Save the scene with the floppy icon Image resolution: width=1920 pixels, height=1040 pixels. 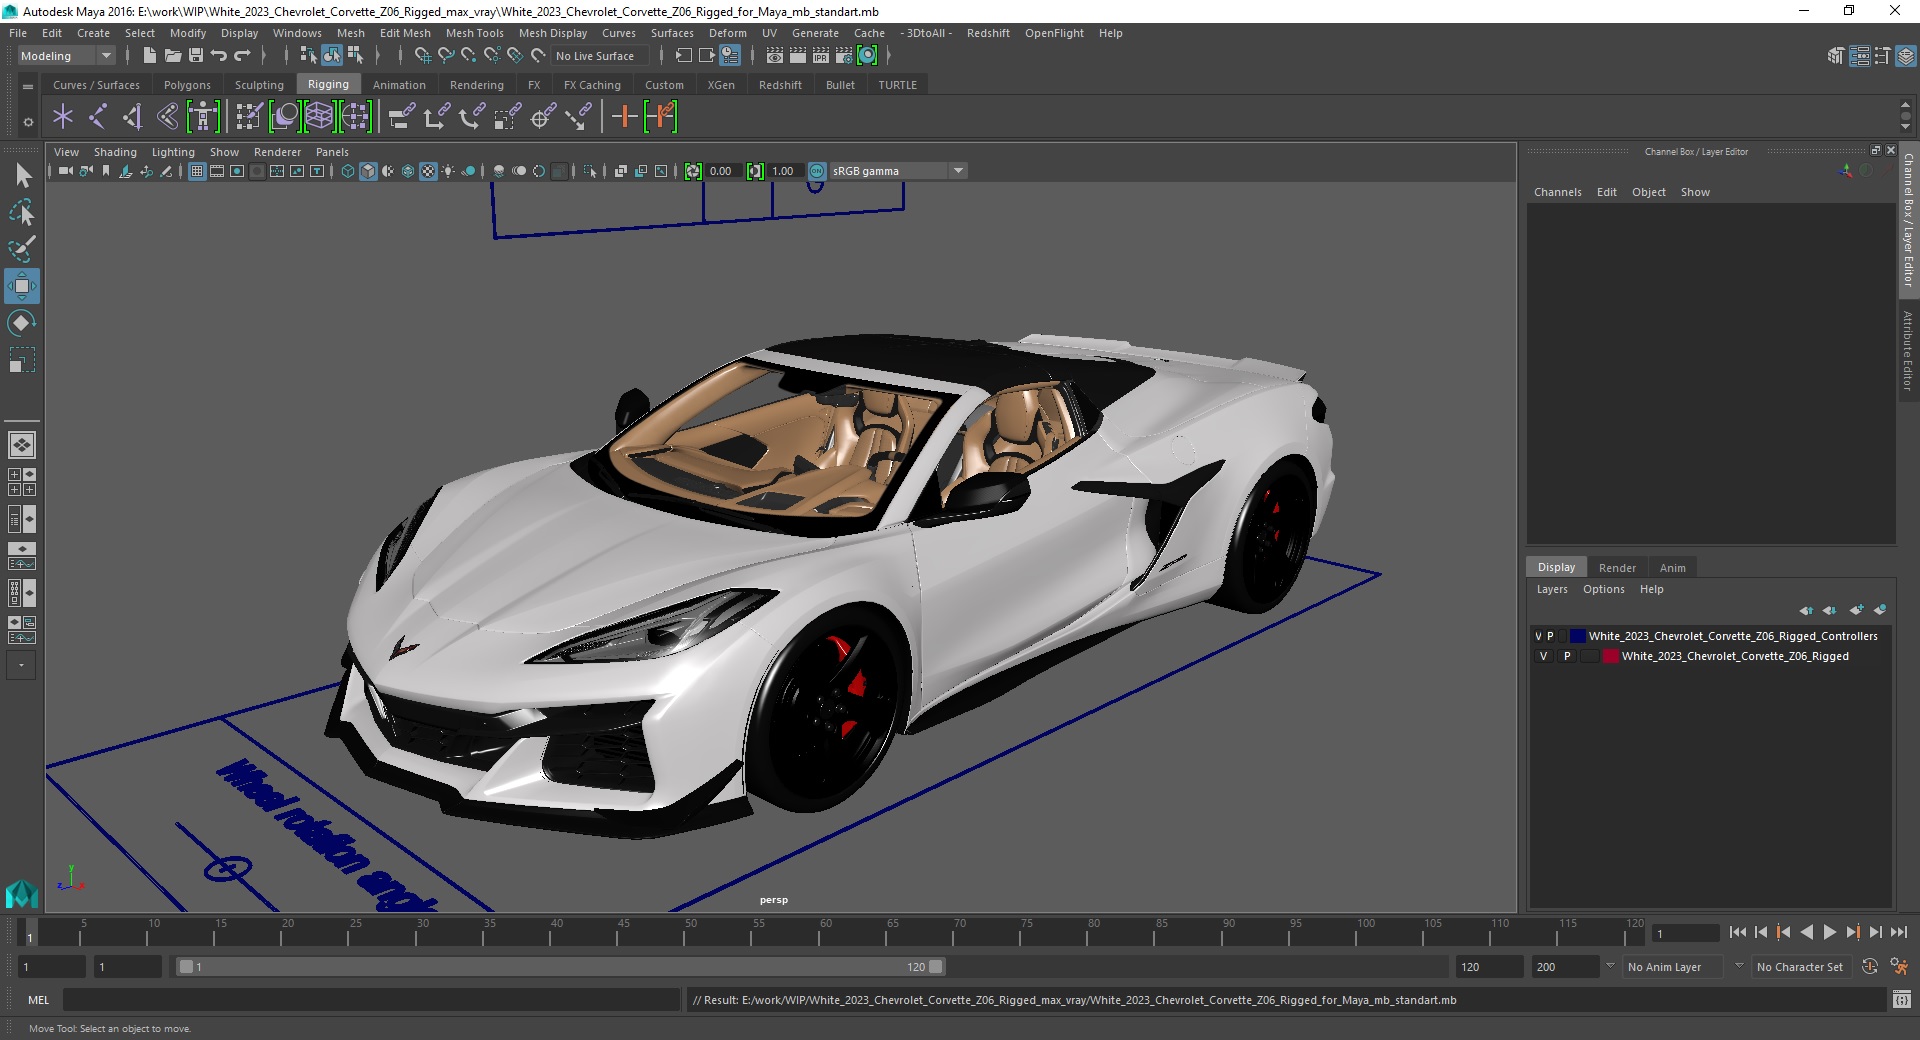tap(196, 56)
